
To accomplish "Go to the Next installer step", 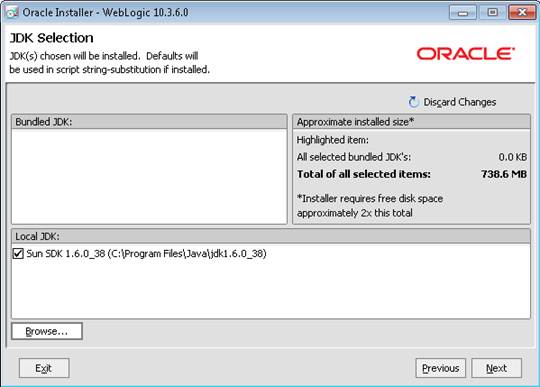I will 496,368.
